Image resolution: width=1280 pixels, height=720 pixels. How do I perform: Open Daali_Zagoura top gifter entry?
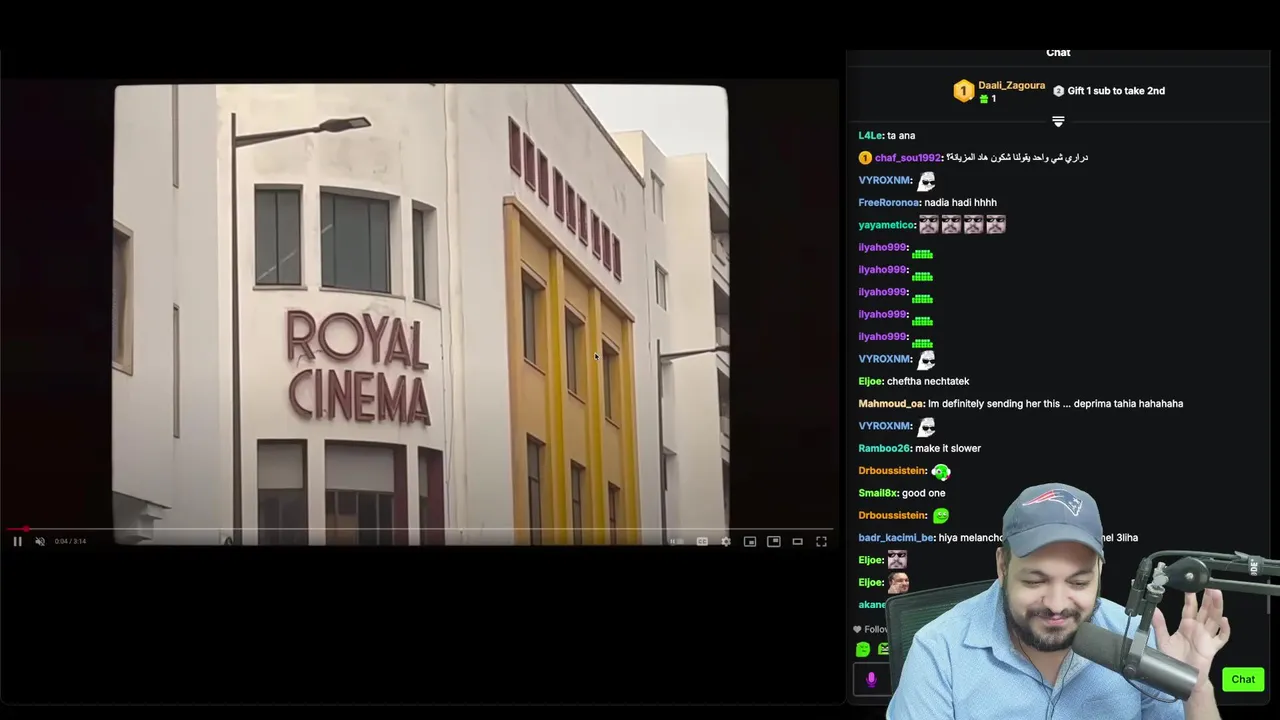point(1011,85)
